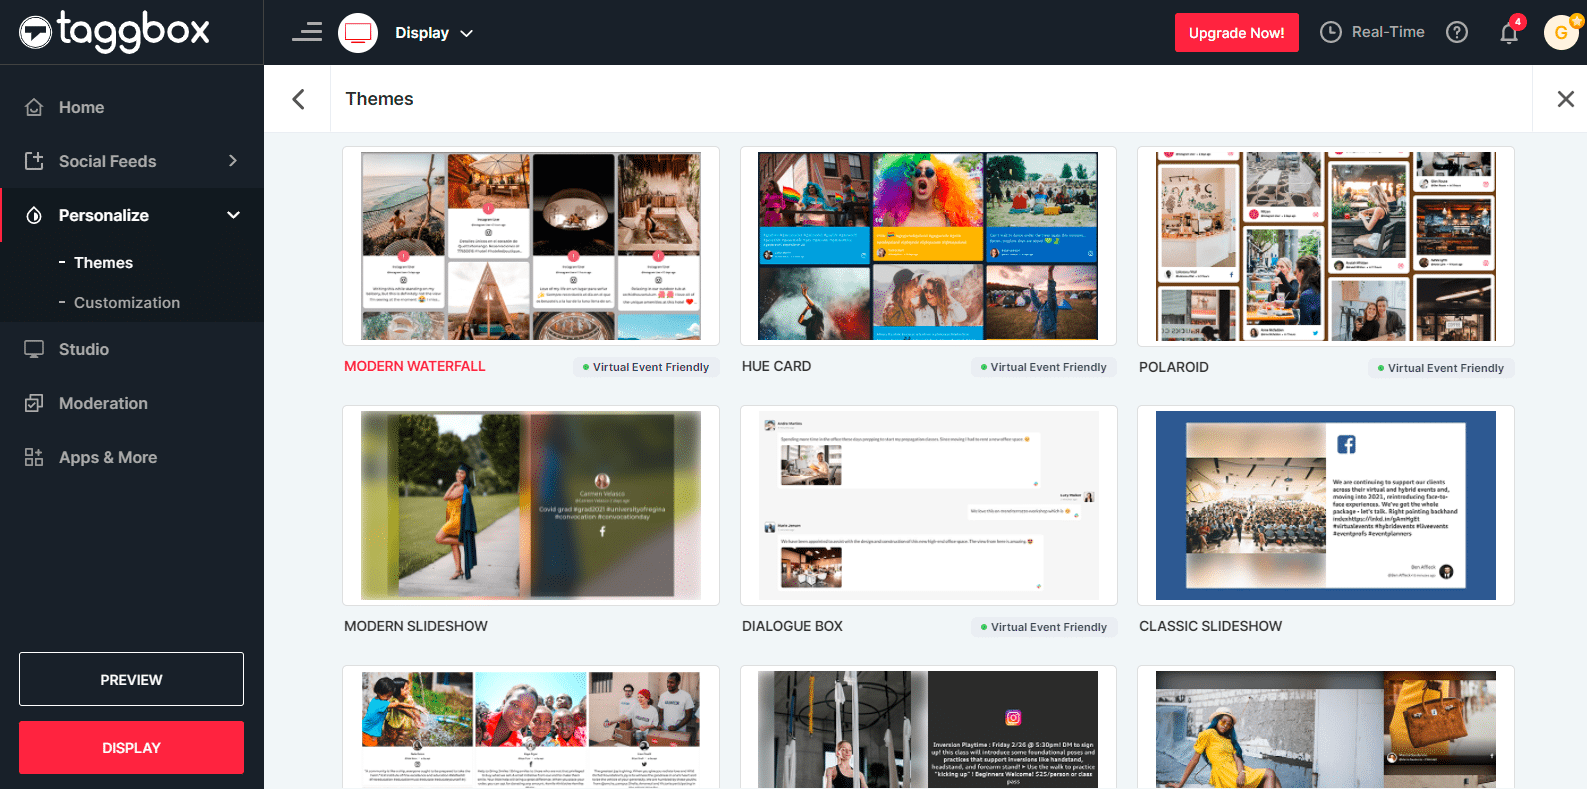Click the Taggbox logo
Image resolution: width=1587 pixels, height=789 pixels.
pyautogui.click(x=114, y=32)
